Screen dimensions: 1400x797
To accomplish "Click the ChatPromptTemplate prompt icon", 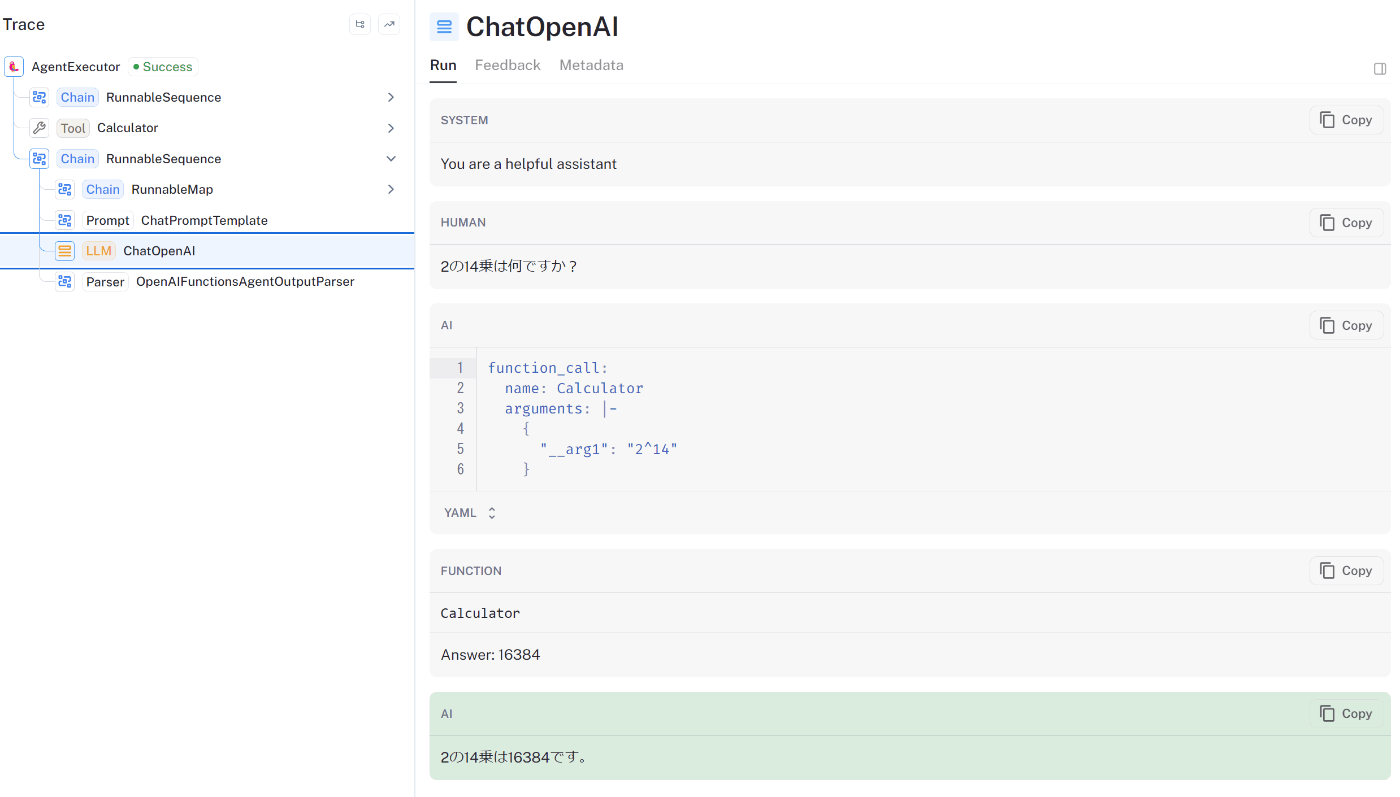I will coord(65,220).
